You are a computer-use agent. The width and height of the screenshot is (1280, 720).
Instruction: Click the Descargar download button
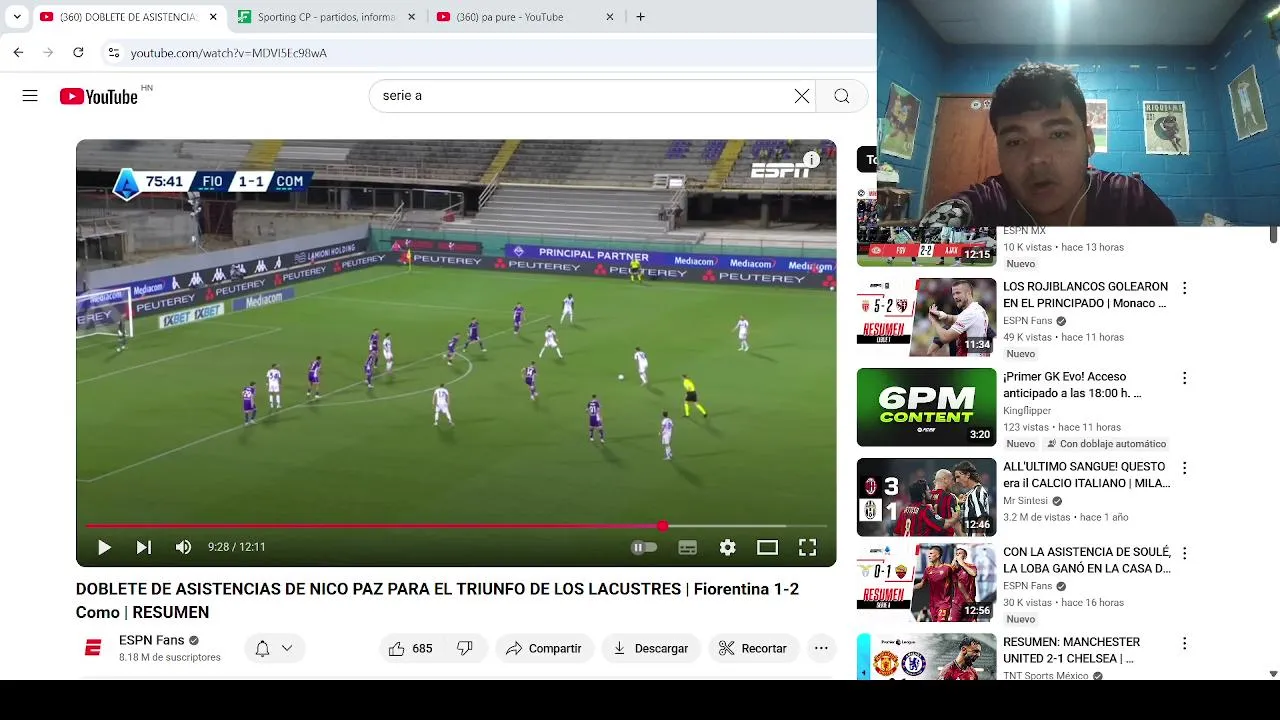(651, 648)
